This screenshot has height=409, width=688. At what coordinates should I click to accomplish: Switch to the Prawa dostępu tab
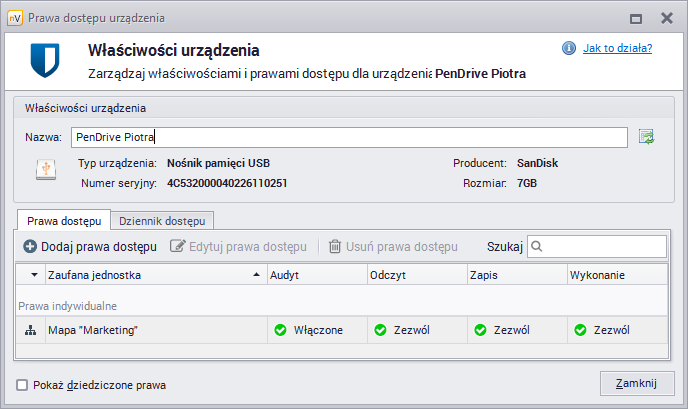tap(64, 221)
